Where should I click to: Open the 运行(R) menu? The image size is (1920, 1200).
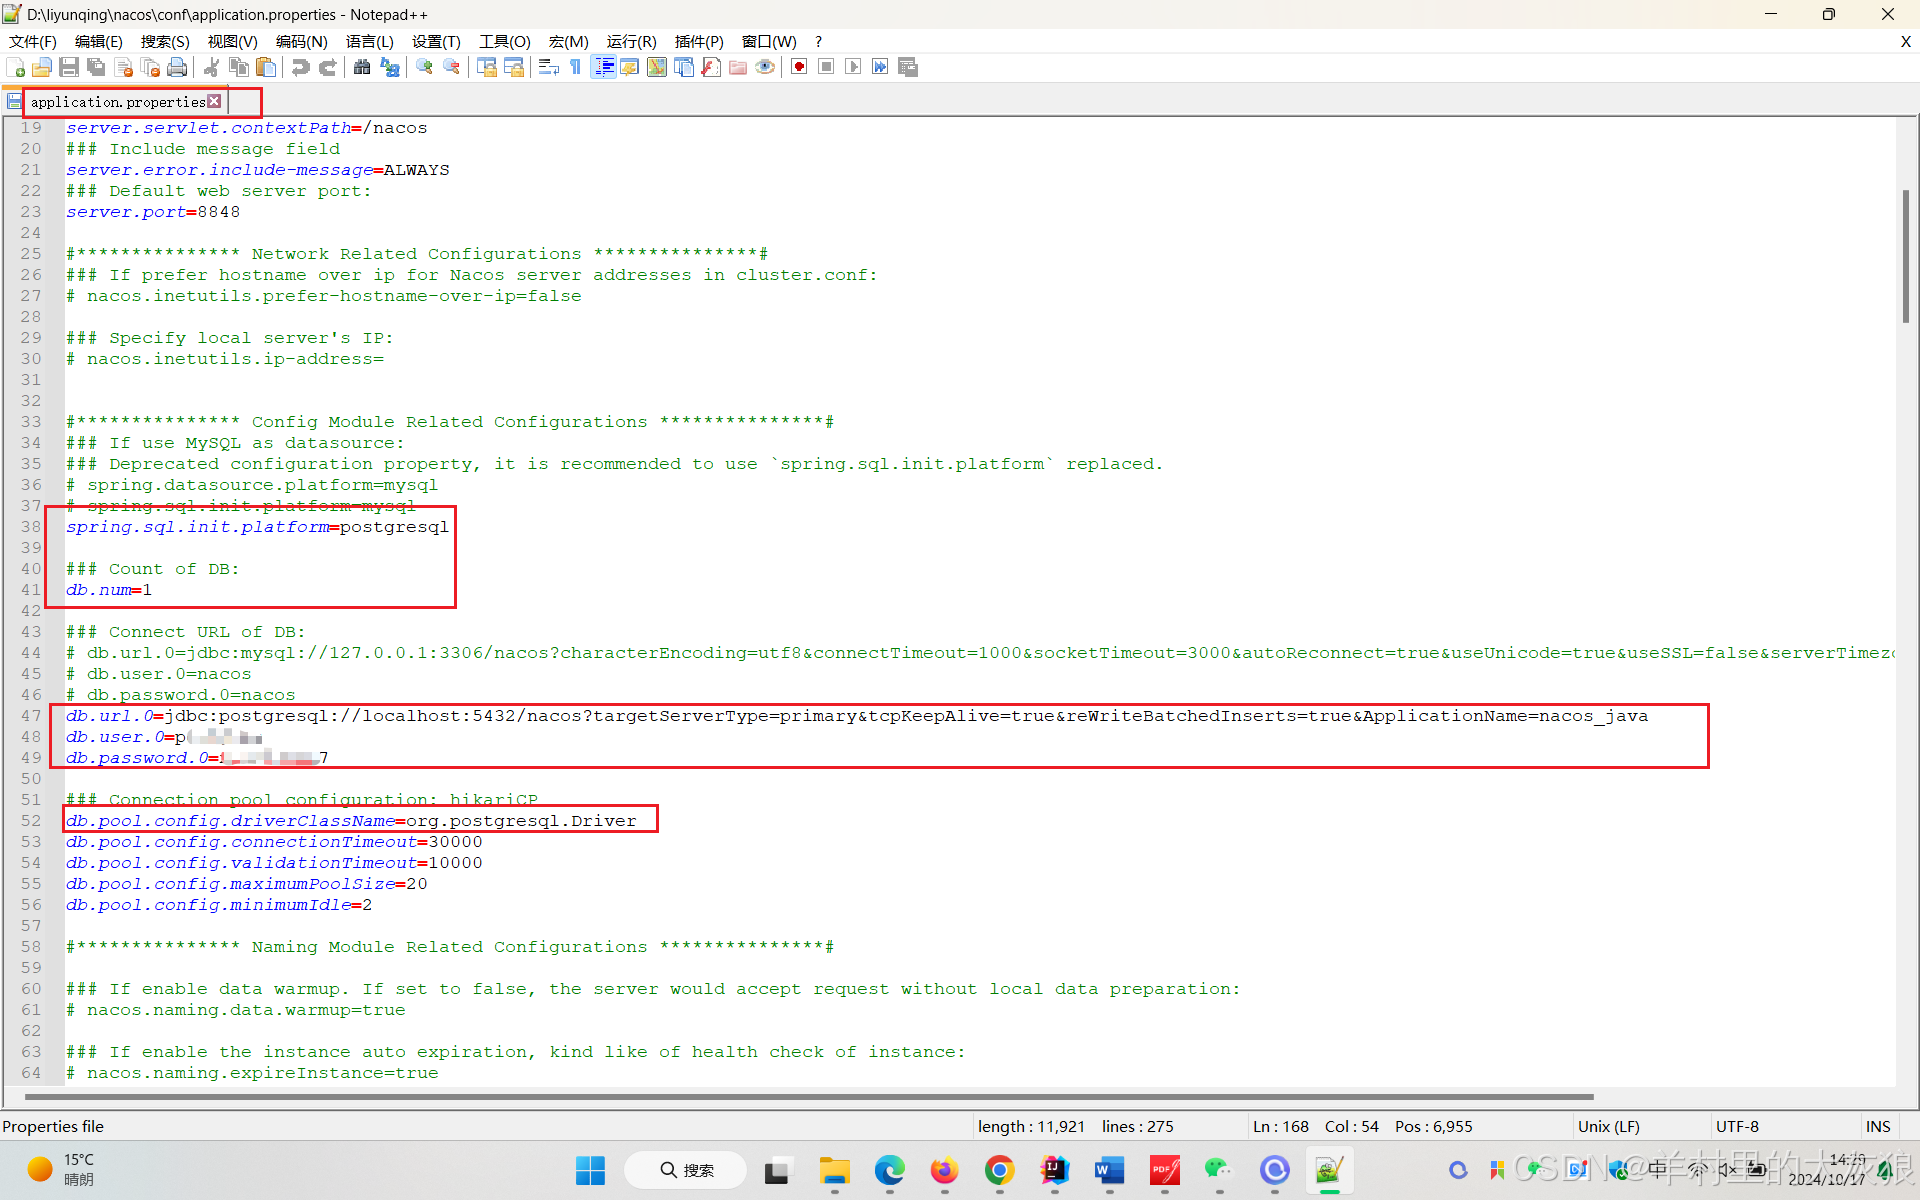pyautogui.click(x=630, y=41)
